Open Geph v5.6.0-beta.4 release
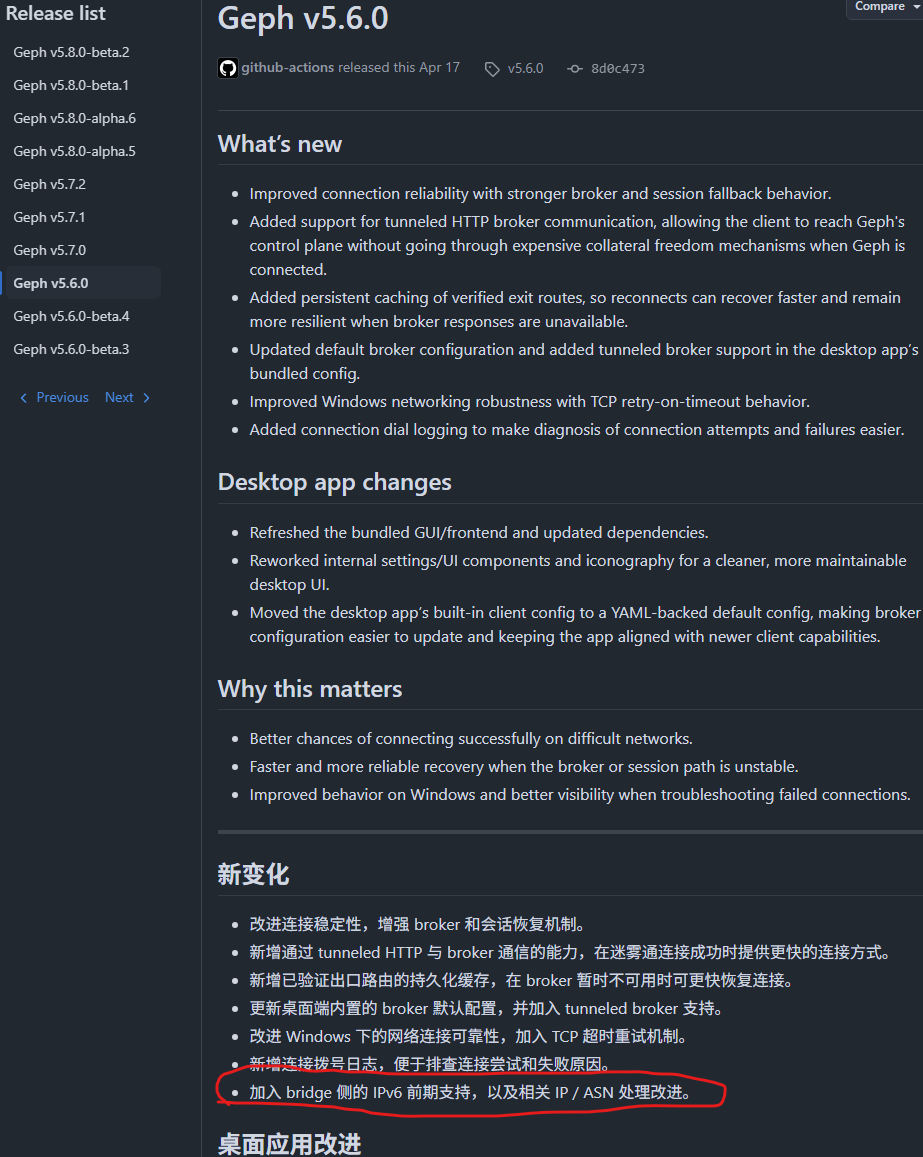 click(72, 316)
